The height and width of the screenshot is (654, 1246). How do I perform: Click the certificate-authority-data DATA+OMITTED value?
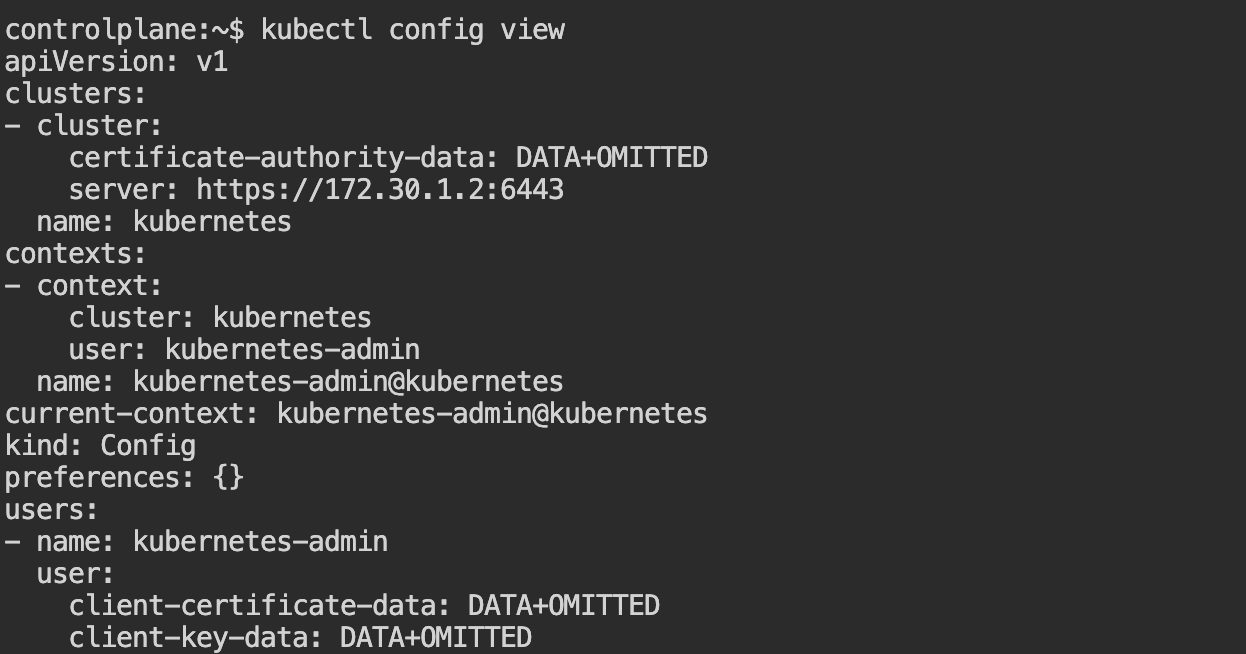(x=612, y=157)
